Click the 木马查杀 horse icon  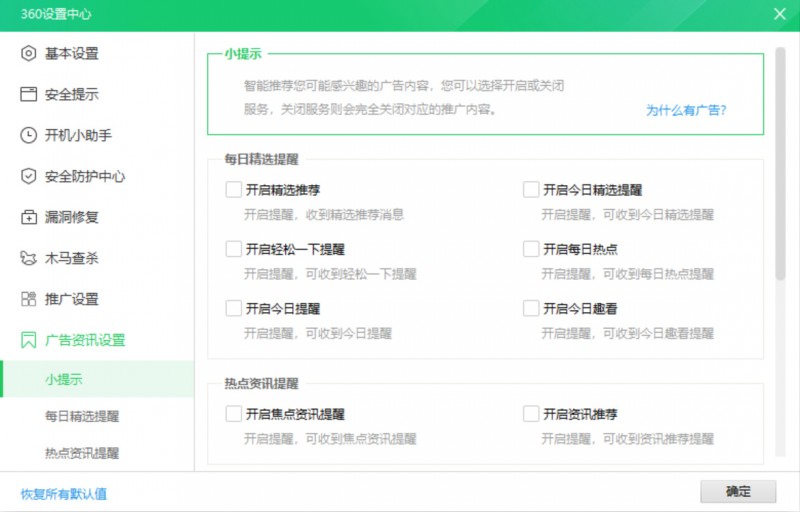(29, 258)
